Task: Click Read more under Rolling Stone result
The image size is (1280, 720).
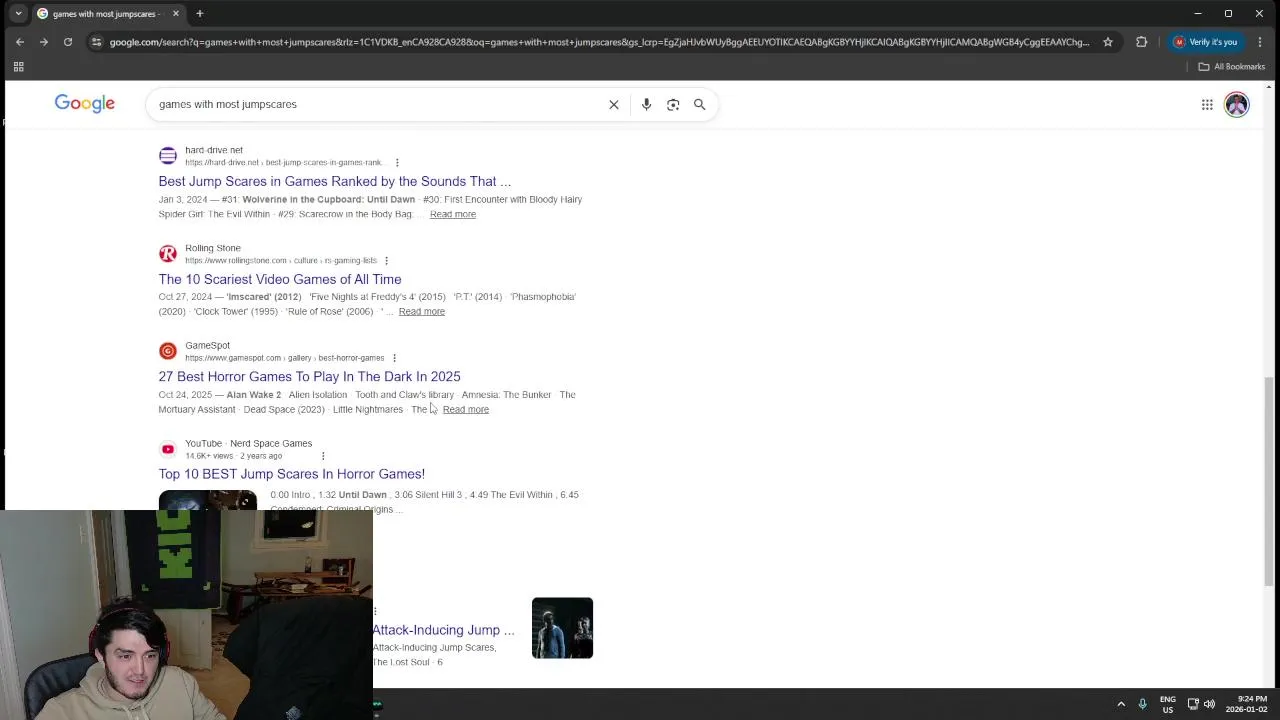Action: click(x=422, y=311)
